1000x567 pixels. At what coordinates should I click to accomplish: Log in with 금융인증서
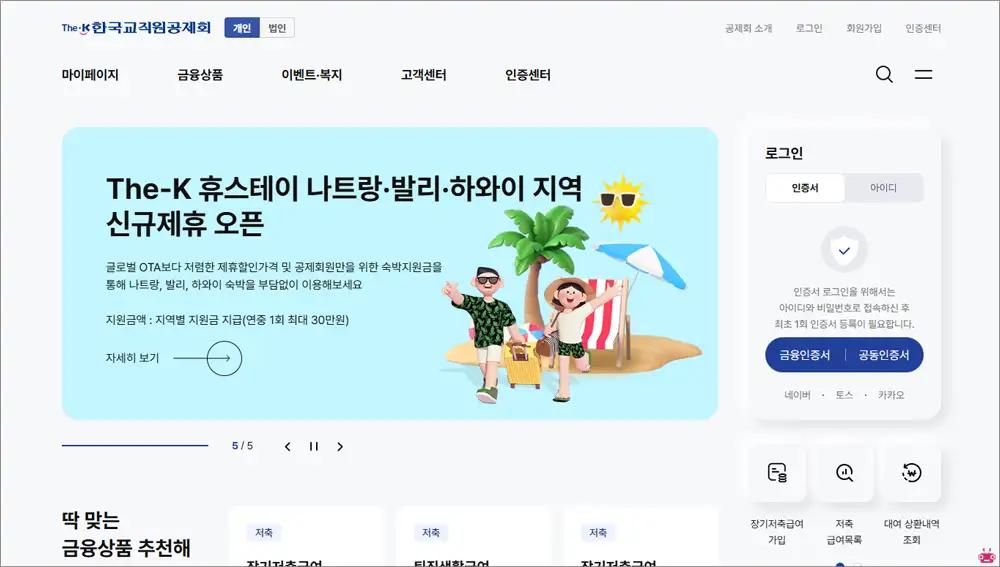[x=805, y=355]
